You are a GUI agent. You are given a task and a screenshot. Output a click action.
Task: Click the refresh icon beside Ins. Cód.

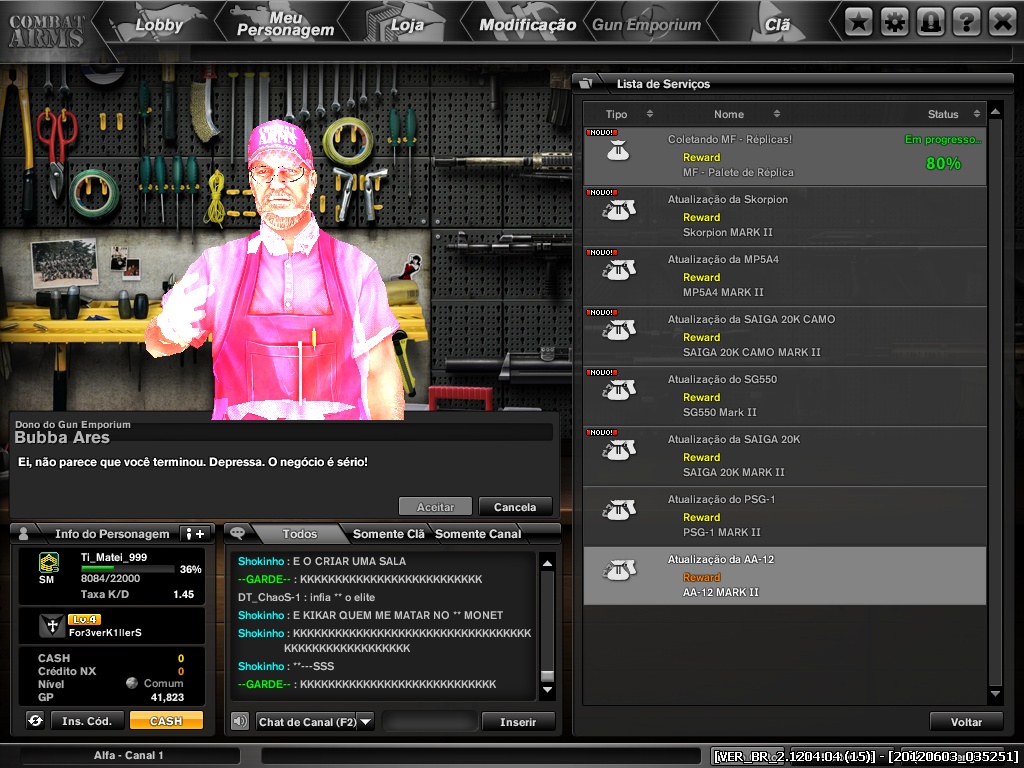pos(35,720)
